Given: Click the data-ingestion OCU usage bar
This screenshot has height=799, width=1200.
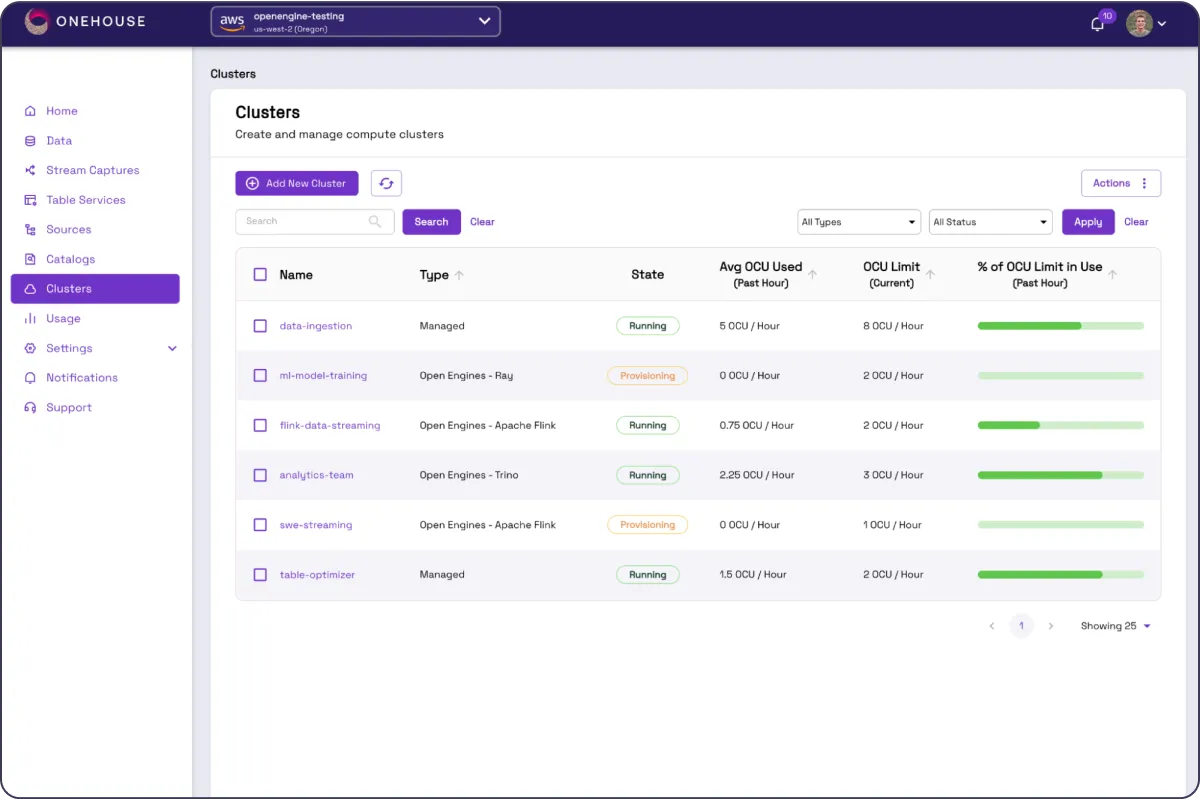Looking at the screenshot, I should pos(1061,326).
